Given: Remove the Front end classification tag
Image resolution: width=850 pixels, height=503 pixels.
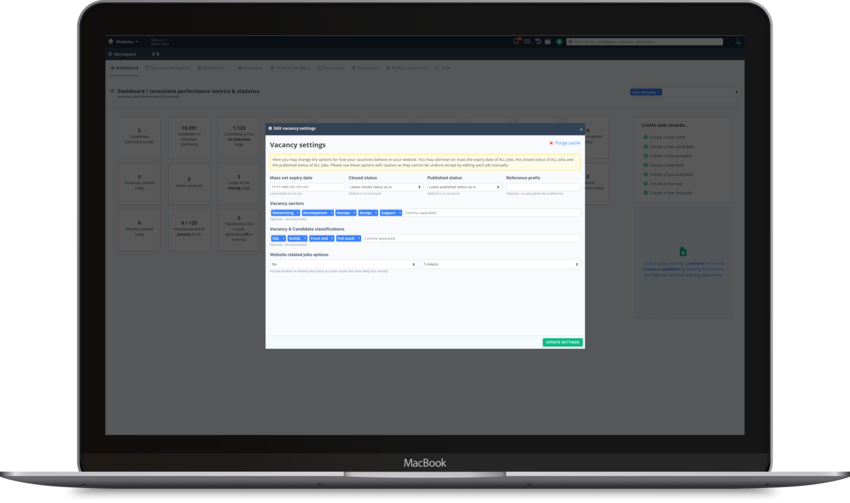Looking at the screenshot, I should pos(332,238).
